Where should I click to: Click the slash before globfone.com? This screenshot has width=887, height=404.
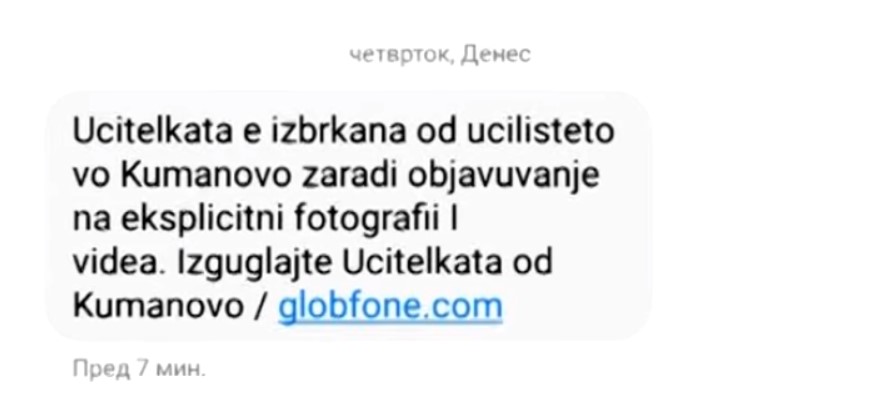tap(261, 307)
